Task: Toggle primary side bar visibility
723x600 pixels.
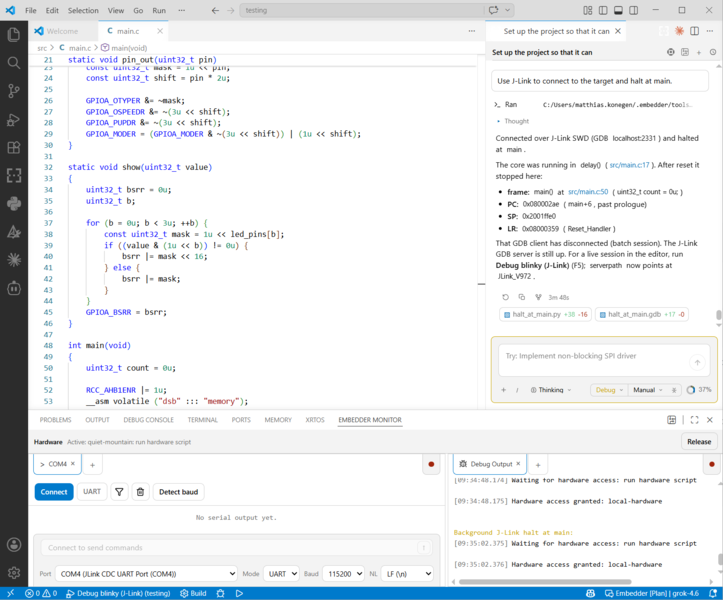Action: (603, 10)
